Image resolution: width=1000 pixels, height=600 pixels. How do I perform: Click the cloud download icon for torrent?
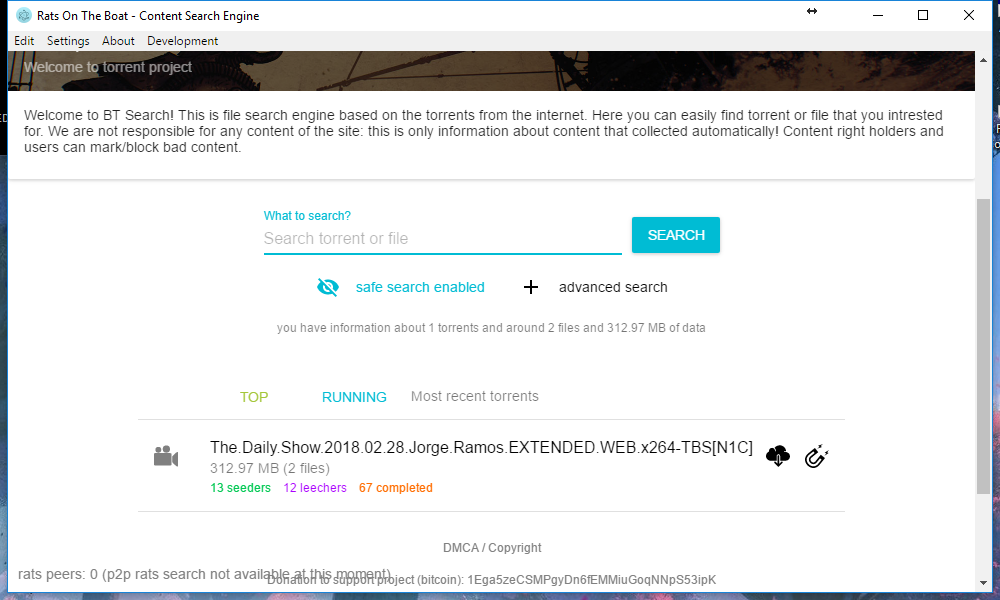pyautogui.click(x=778, y=457)
